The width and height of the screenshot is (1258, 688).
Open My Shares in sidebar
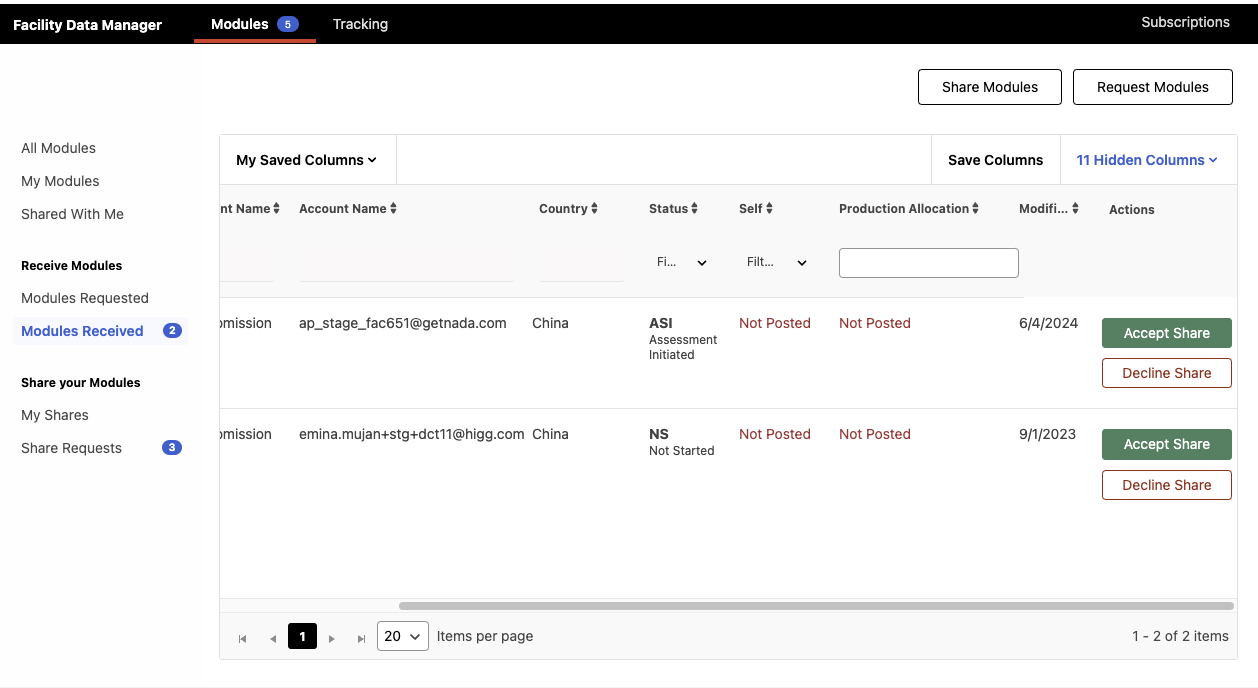pos(55,415)
